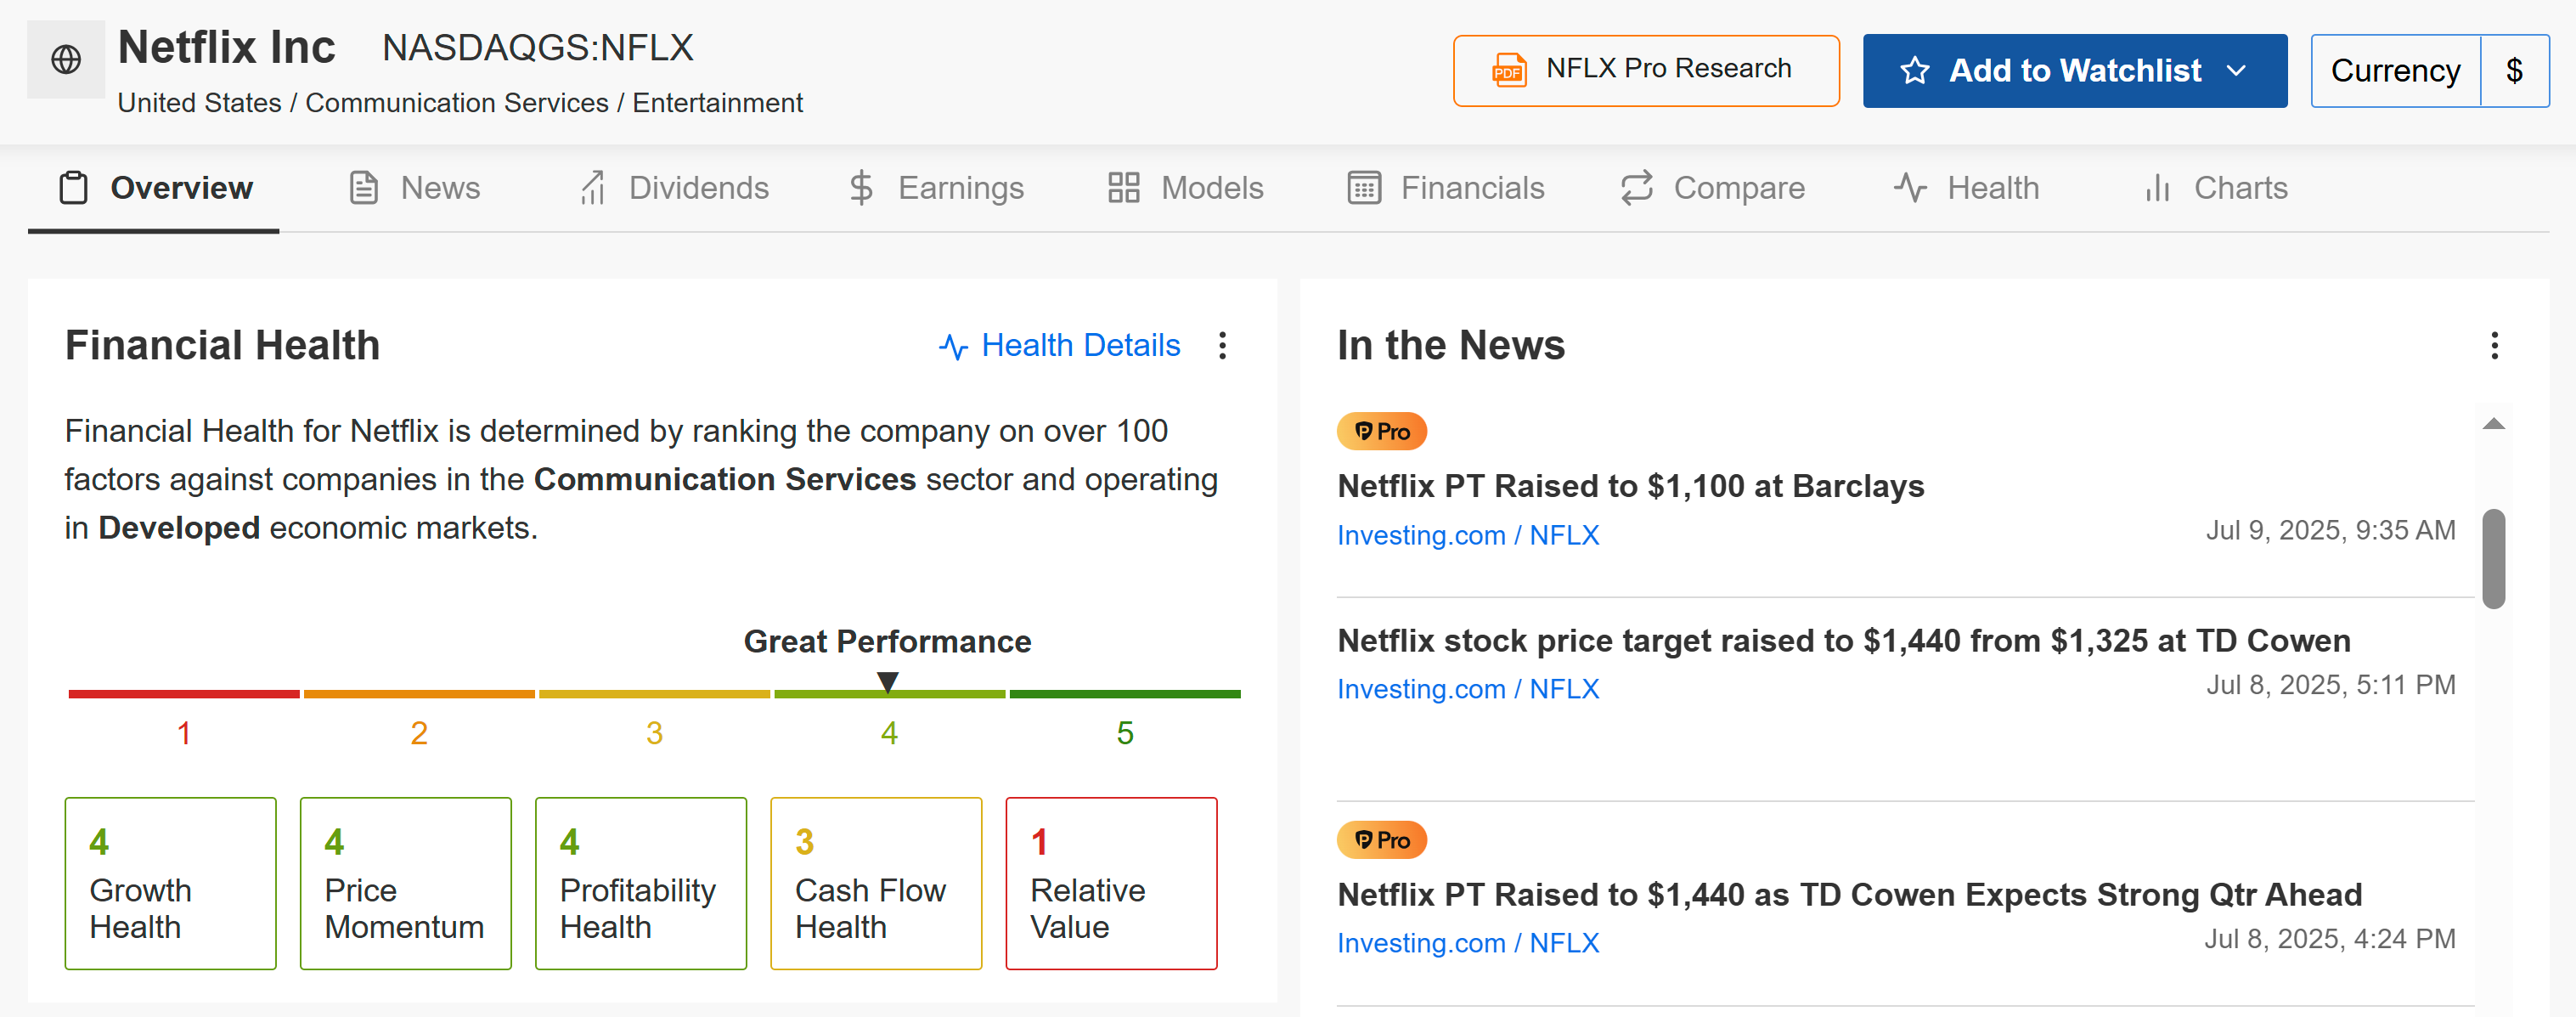Click the Pro badge above TD Cowen Expects headline

pyautogui.click(x=1382, y=840)
